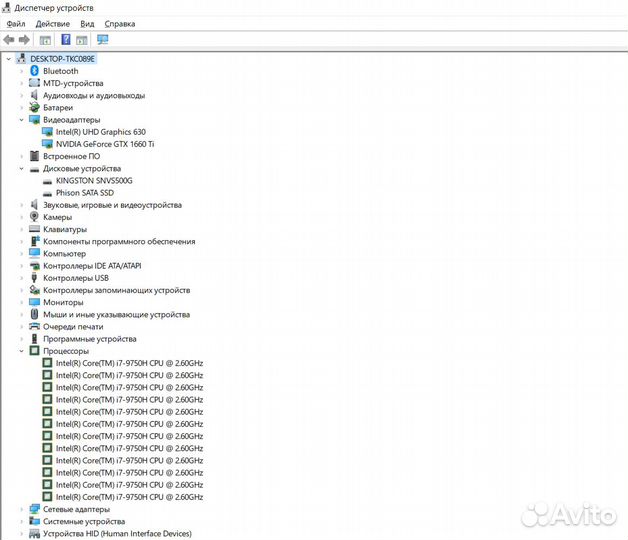628x540 pixels.
Task: Click the Forward arrow toolbar icon
Action: pyautogui.click(x=24, y=40)
